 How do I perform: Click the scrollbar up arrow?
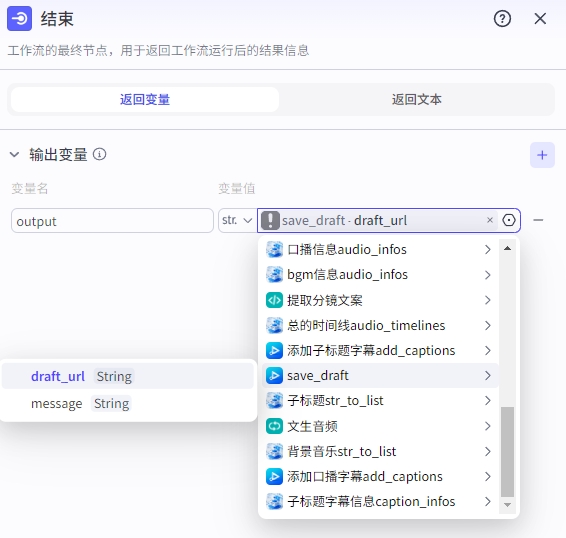click(507, 248)
